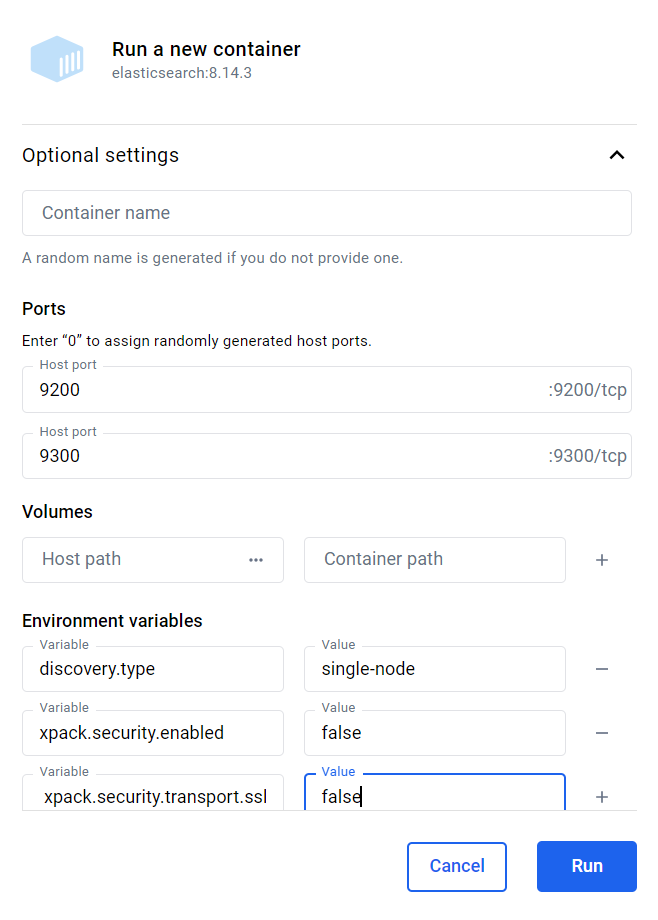The image size is (658, 920).
Task: Edit host port for 9300/tcp
Action: click(327, 456)
